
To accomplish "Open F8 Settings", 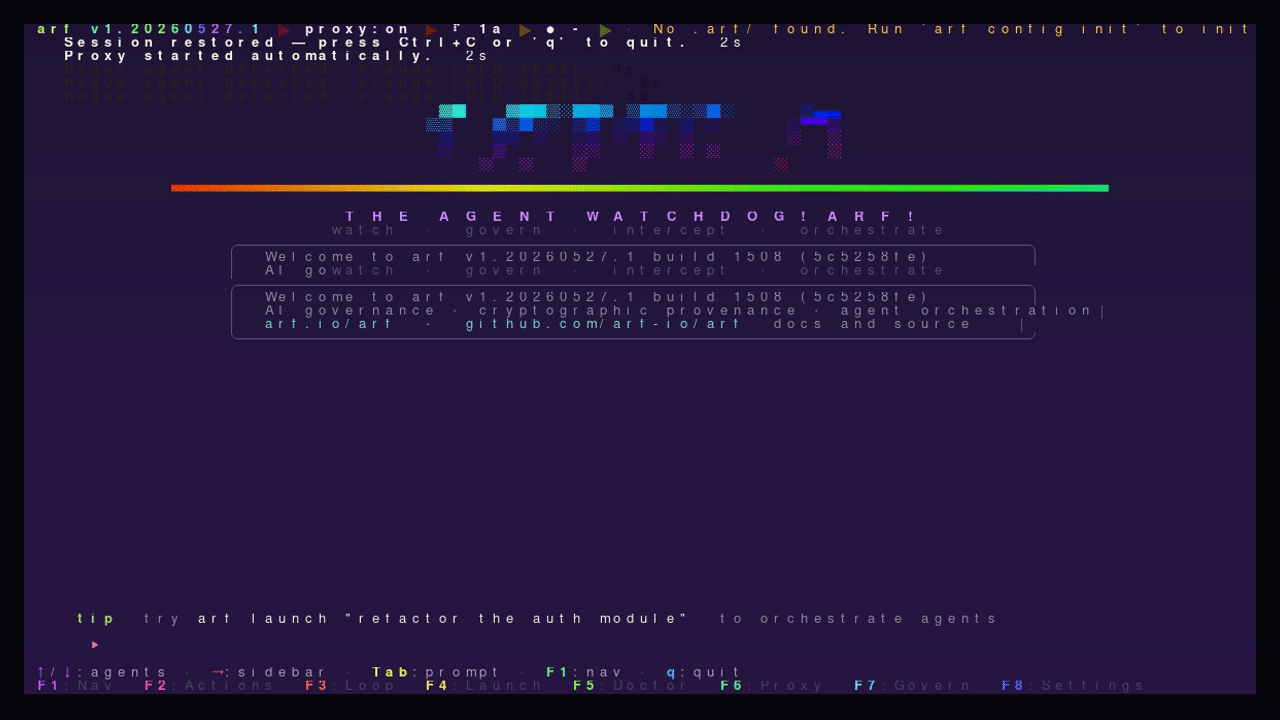I will 1073,686.
